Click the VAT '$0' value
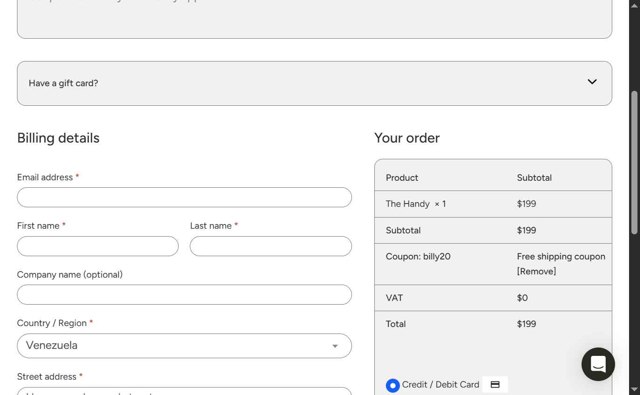The width and height of the screenshot is (640, 395). (x=522, y=297)
